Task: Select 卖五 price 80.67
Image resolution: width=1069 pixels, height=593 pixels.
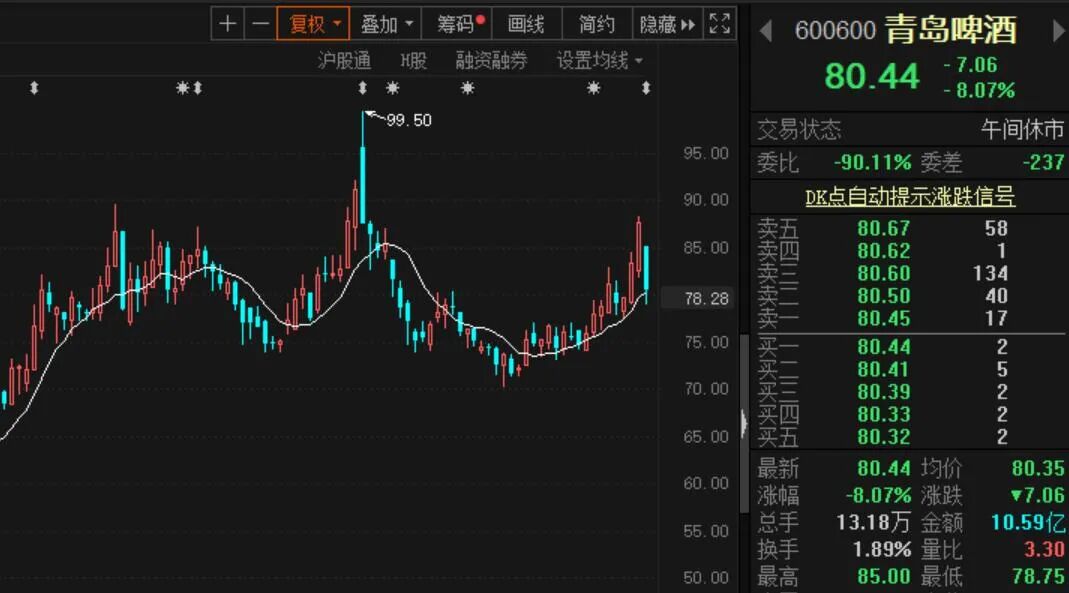Action: pyautogui.click(x=884, y=228)
